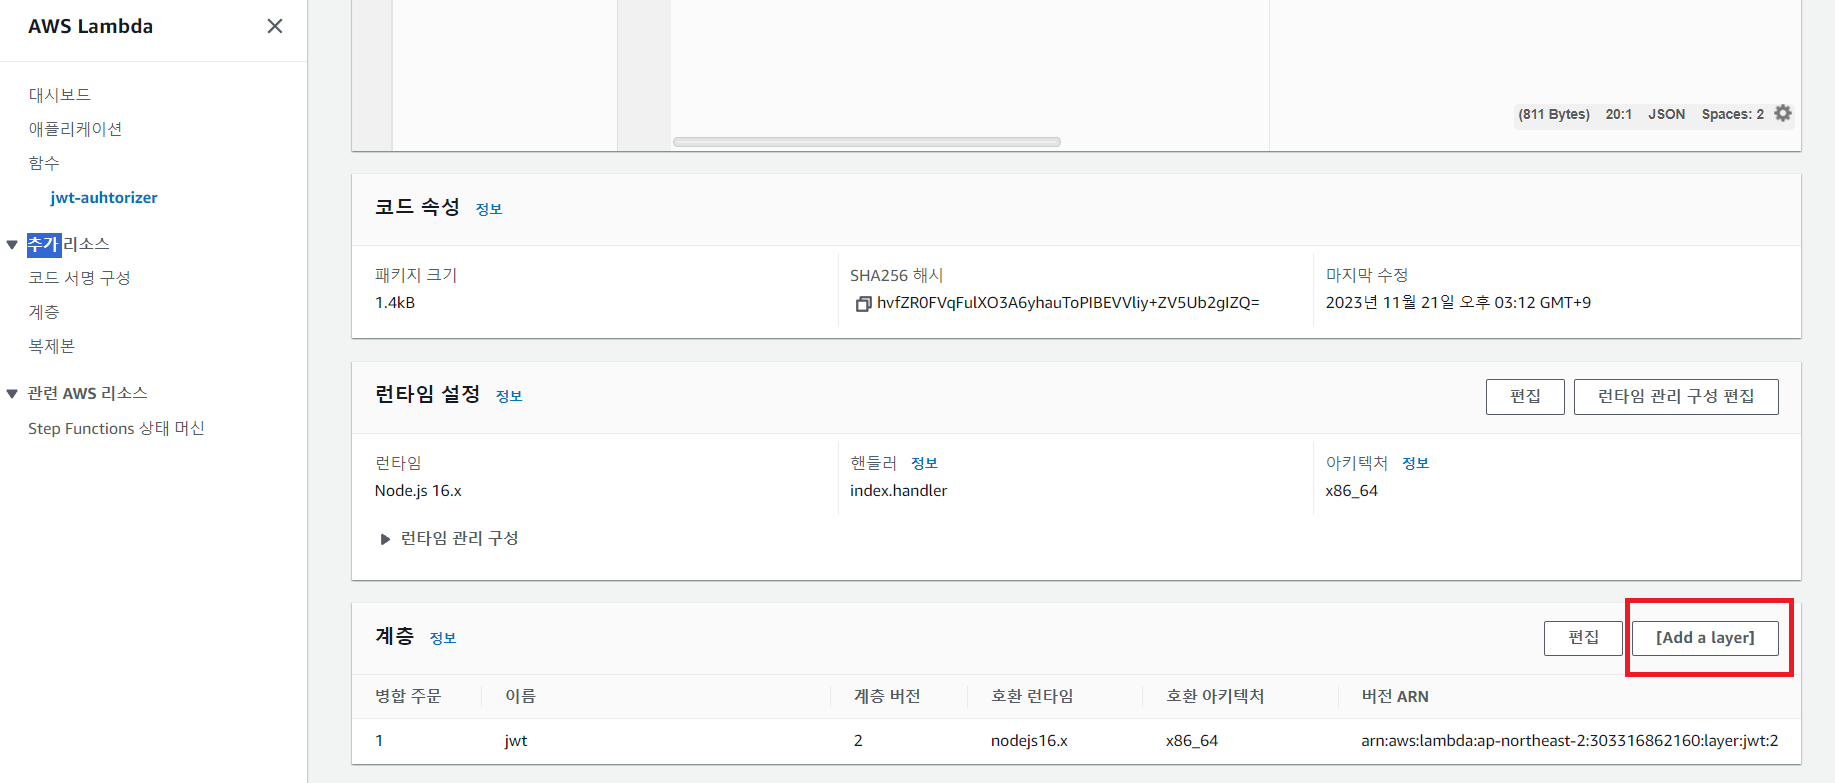Screen dimensions: 1835x783
Task: Open 대시보드 in the sidebar
Action: (x=60, y=95)
